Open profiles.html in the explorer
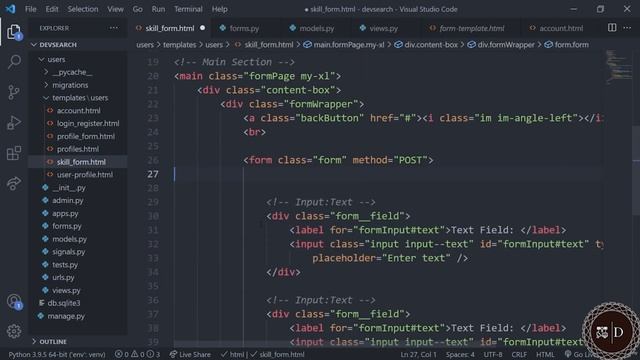Image resolution: width=640 pixels, height=360 pixels. pyautogui.click(x=78, y=149)
